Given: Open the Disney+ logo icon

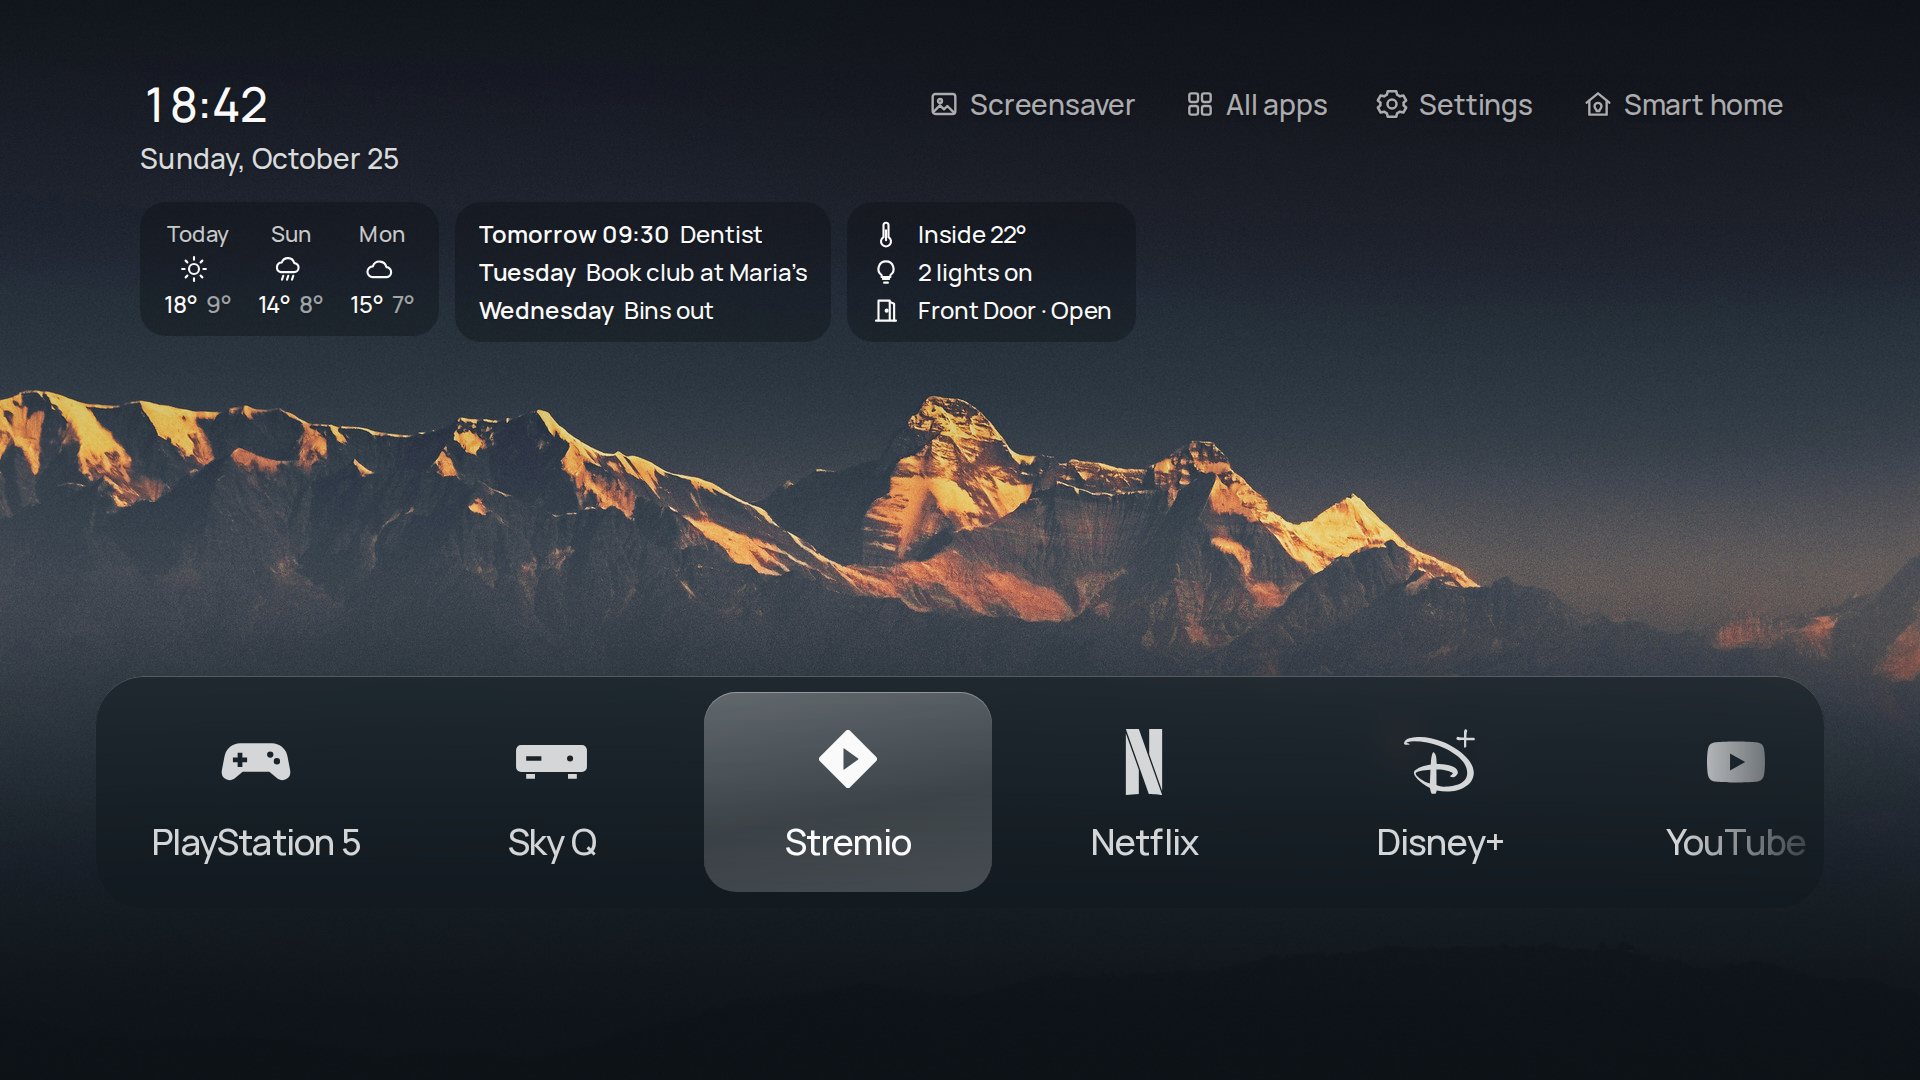Looking at the screenshot, I should pos(1440,761).
